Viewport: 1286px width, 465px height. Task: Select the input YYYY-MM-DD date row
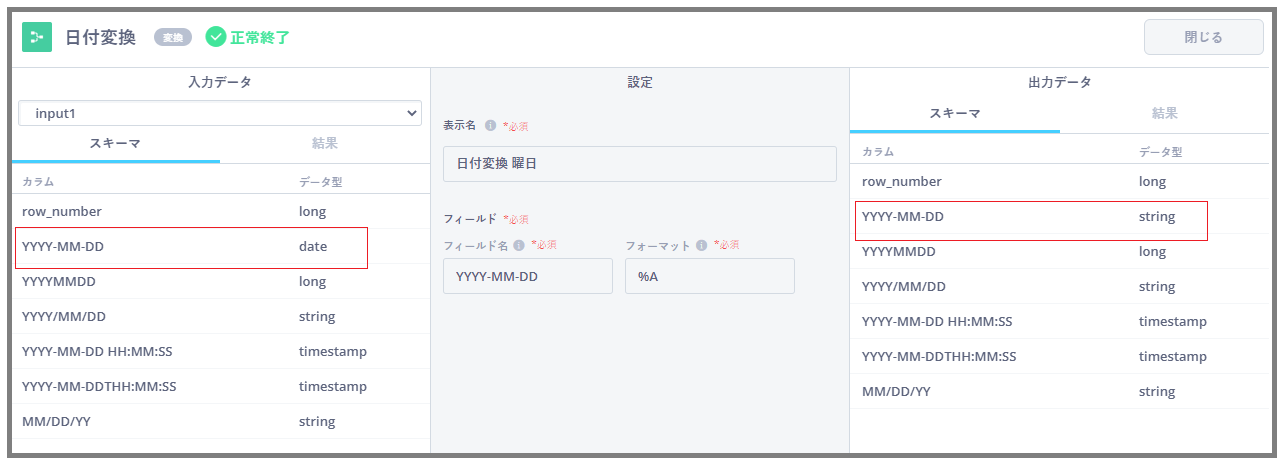point(221,247)
